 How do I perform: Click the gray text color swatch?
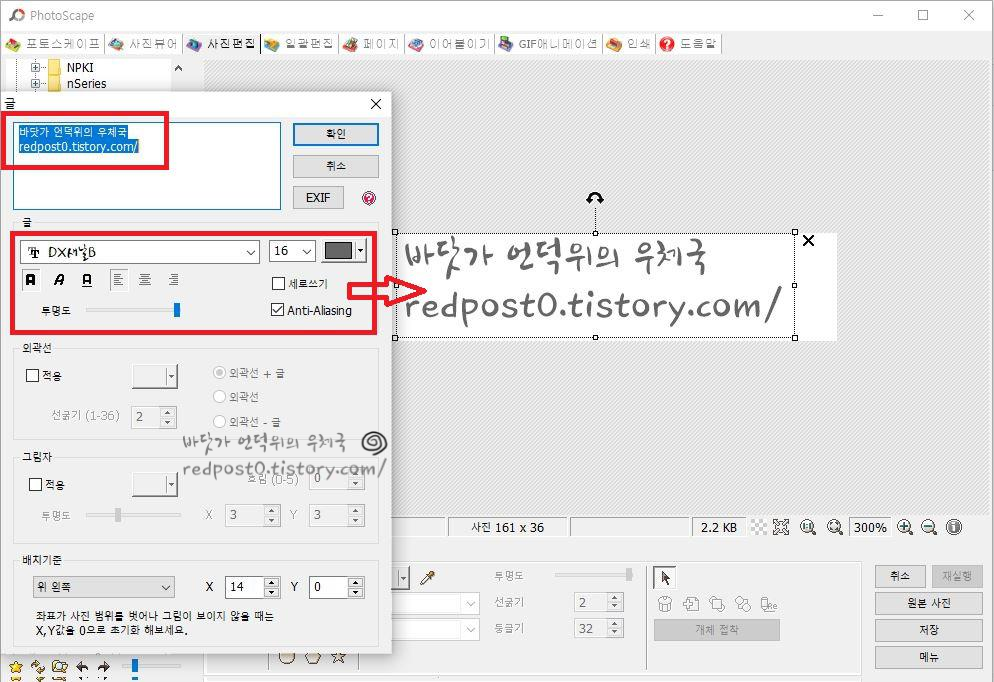[338, 251]
